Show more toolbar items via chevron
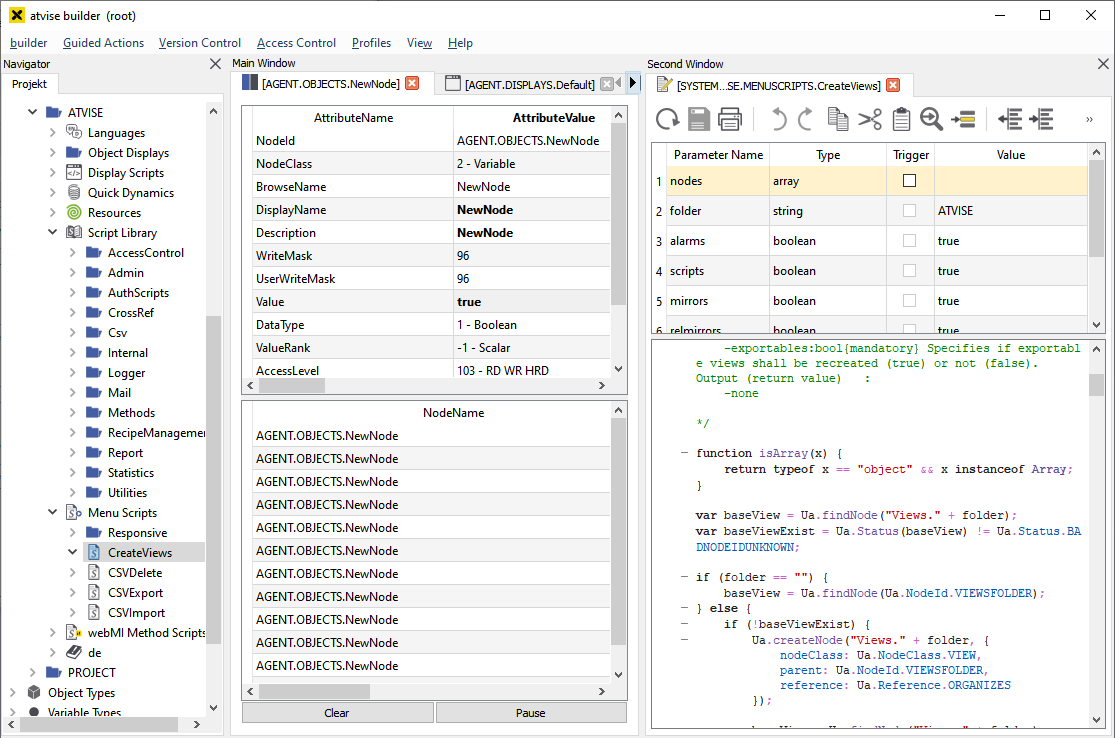 1089,120
